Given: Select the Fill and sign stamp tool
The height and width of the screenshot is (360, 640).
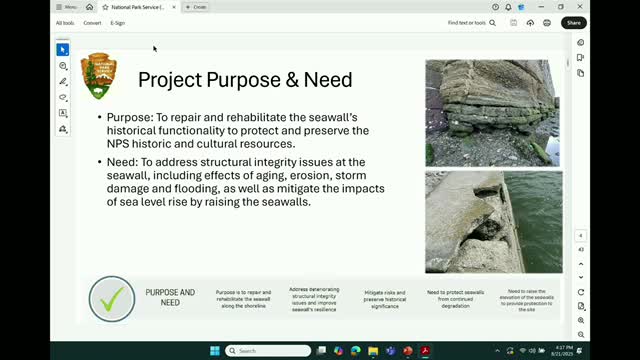Looking at the screenshot, I should coord(62,129).
